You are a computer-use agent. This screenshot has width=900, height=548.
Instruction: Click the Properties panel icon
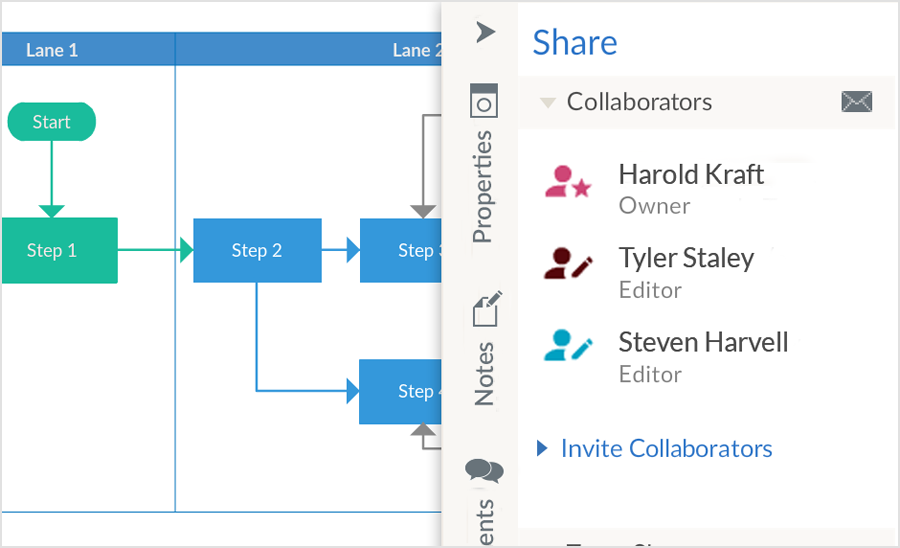484,101
